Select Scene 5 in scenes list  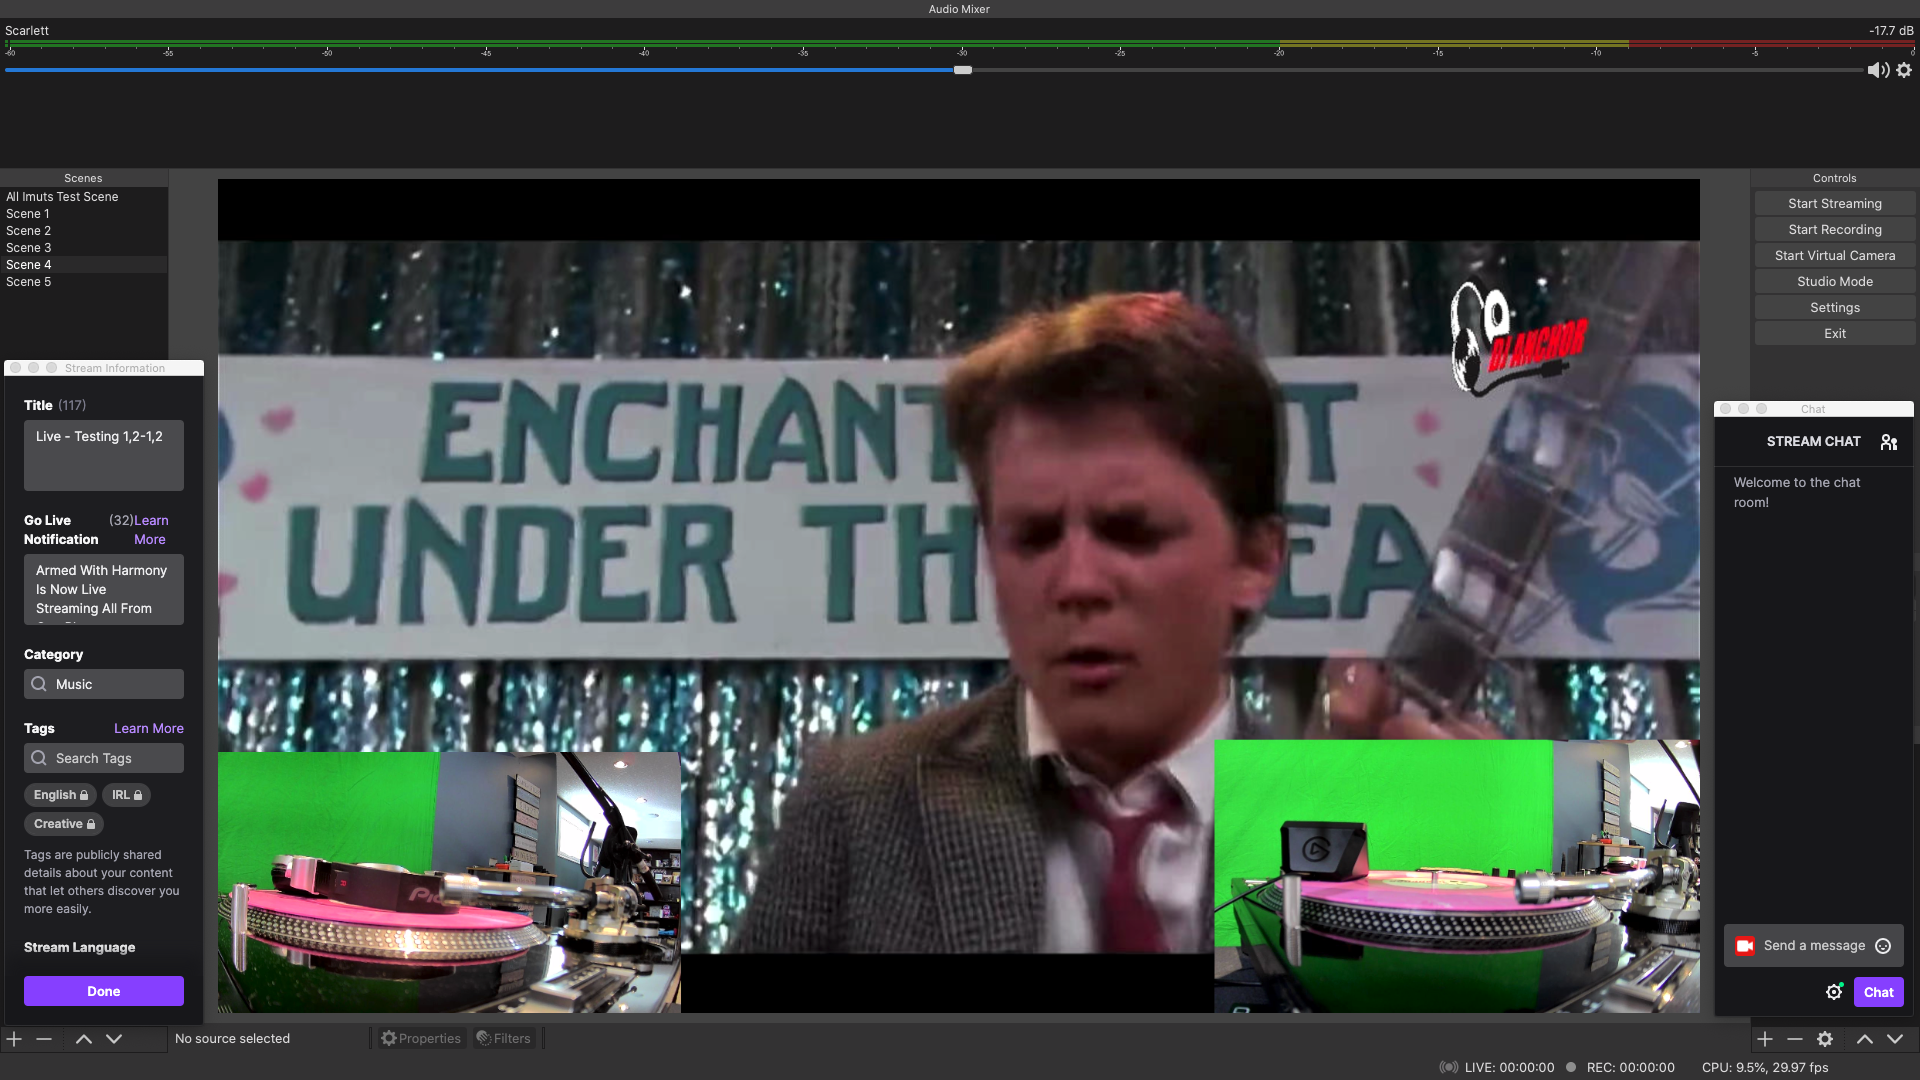tap(84, 282)
